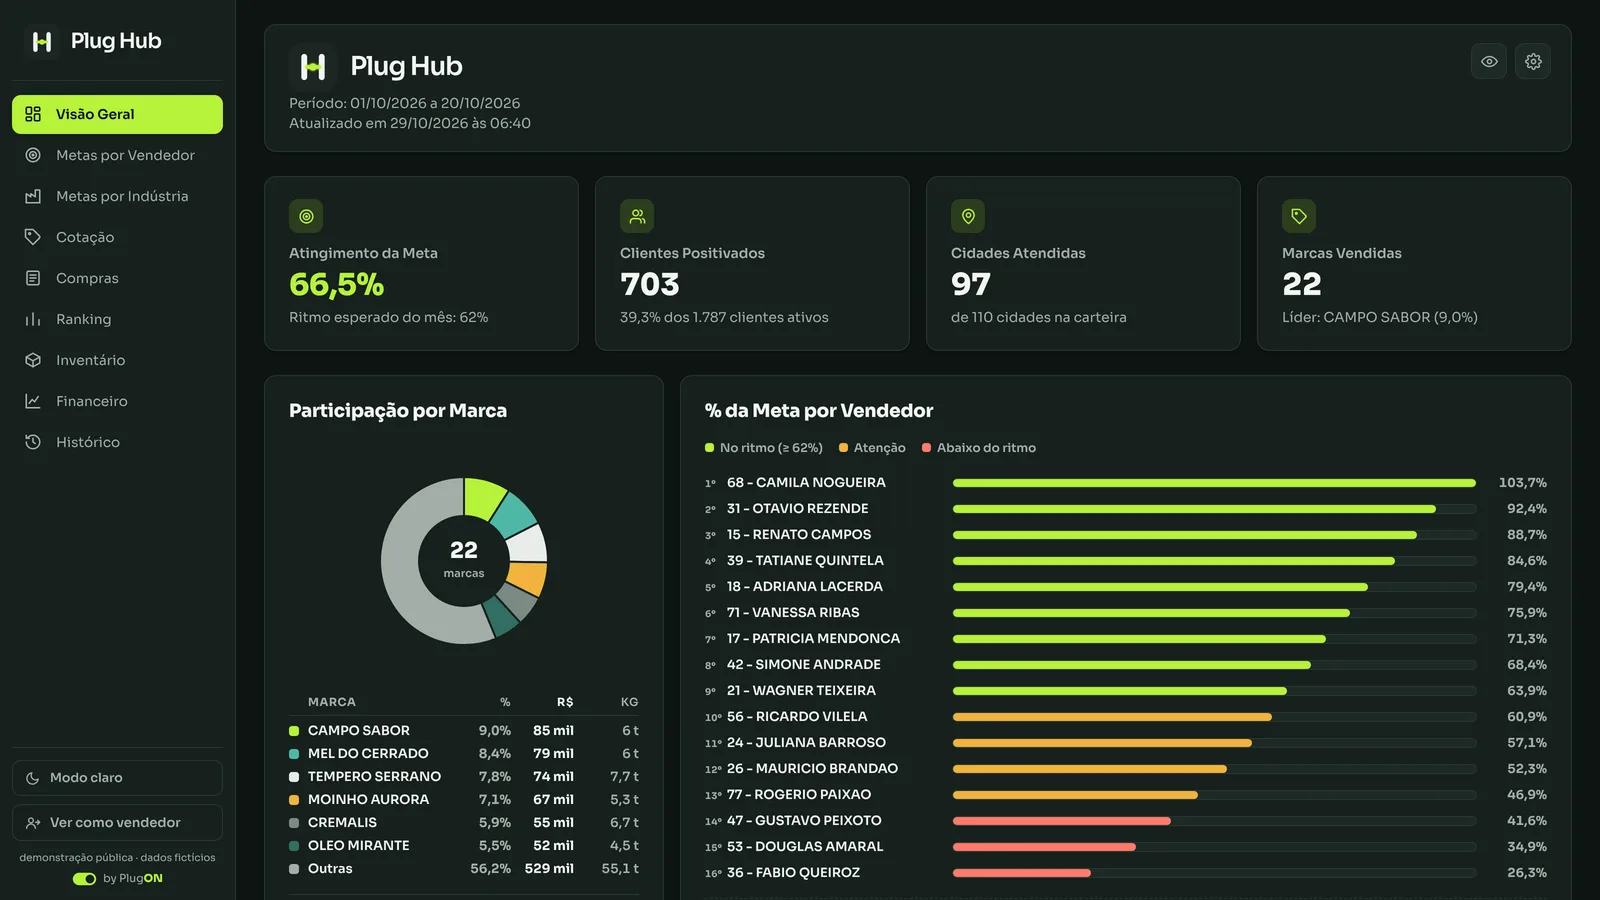1600x900 pixels.
Task: Select Inventário in the sidebar
Action: click(117, 360)
